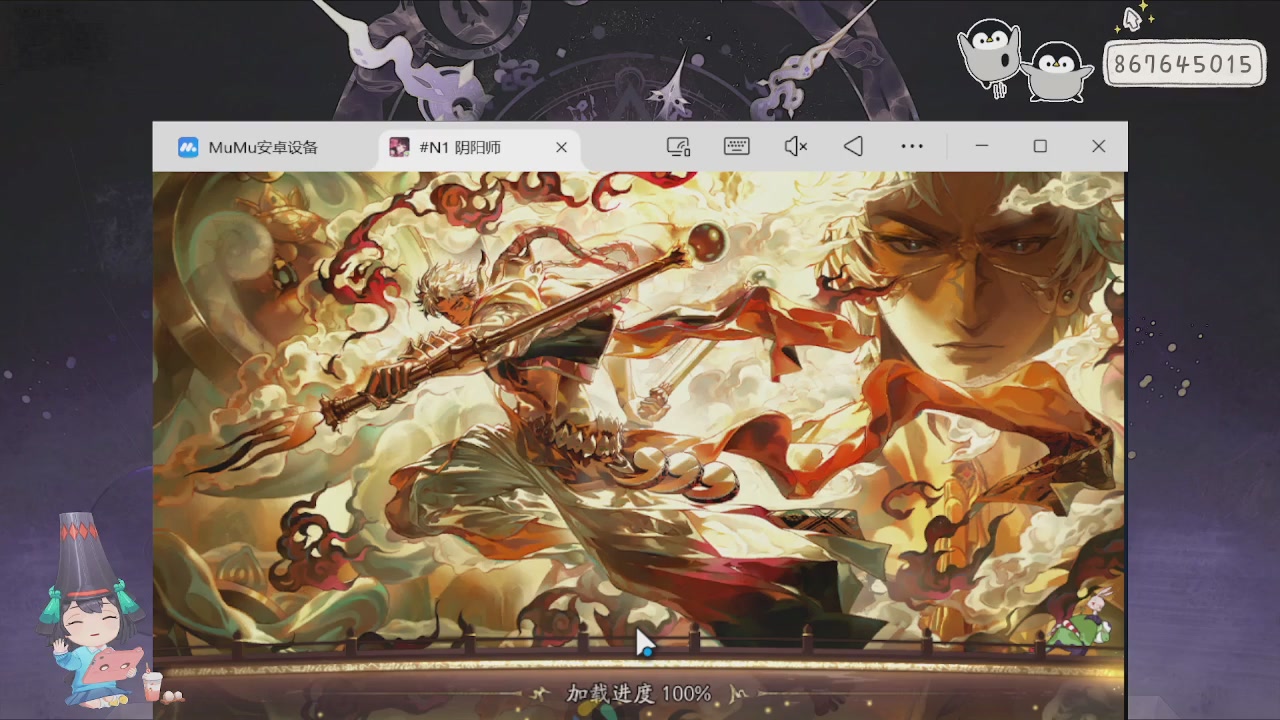Maximize the MuMu emulator window
The width and height of the screenshot is (1280, 720).
[x=1040, y=146]
